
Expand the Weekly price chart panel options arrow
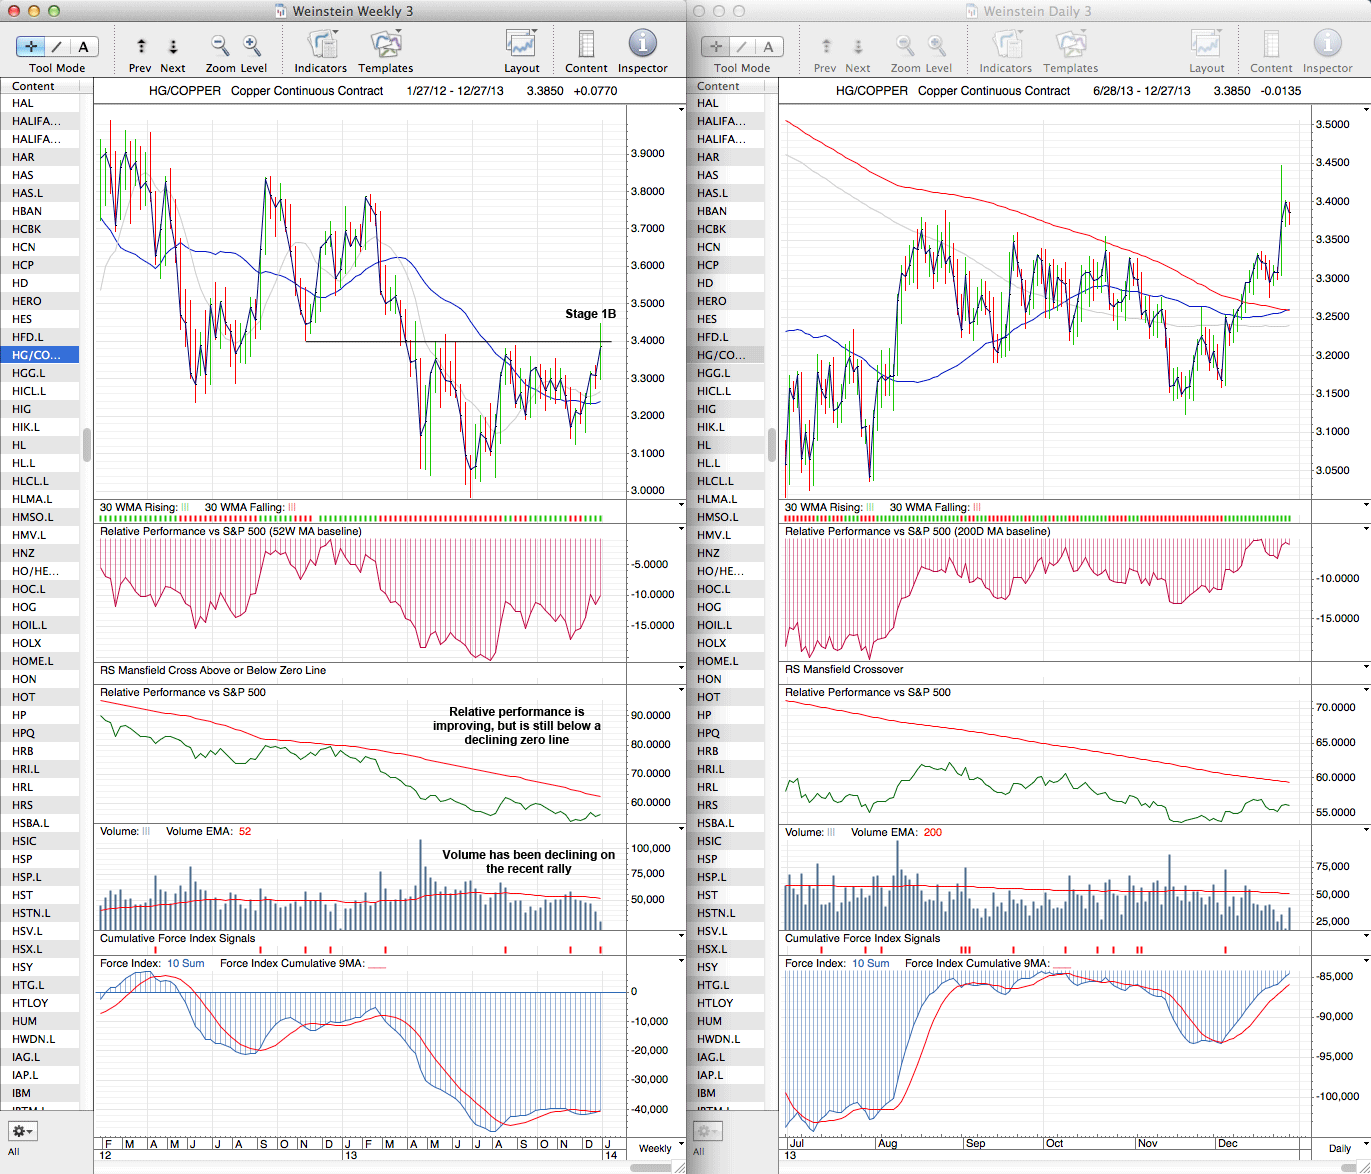681,106
